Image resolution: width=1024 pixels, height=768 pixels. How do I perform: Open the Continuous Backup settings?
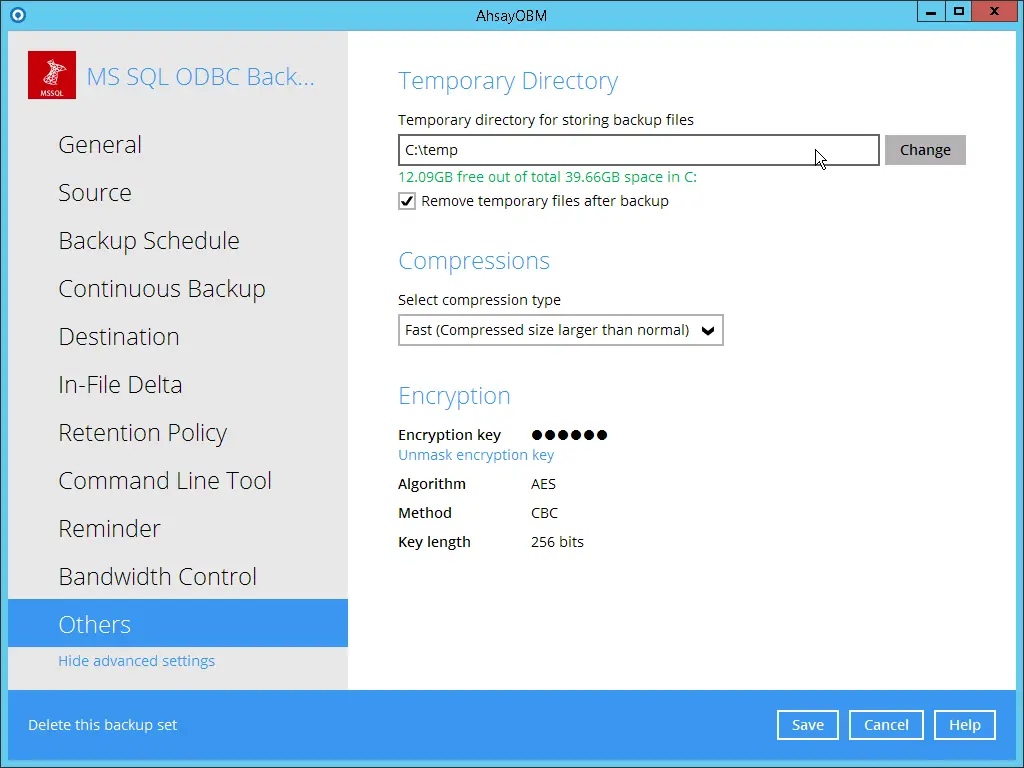162,288
